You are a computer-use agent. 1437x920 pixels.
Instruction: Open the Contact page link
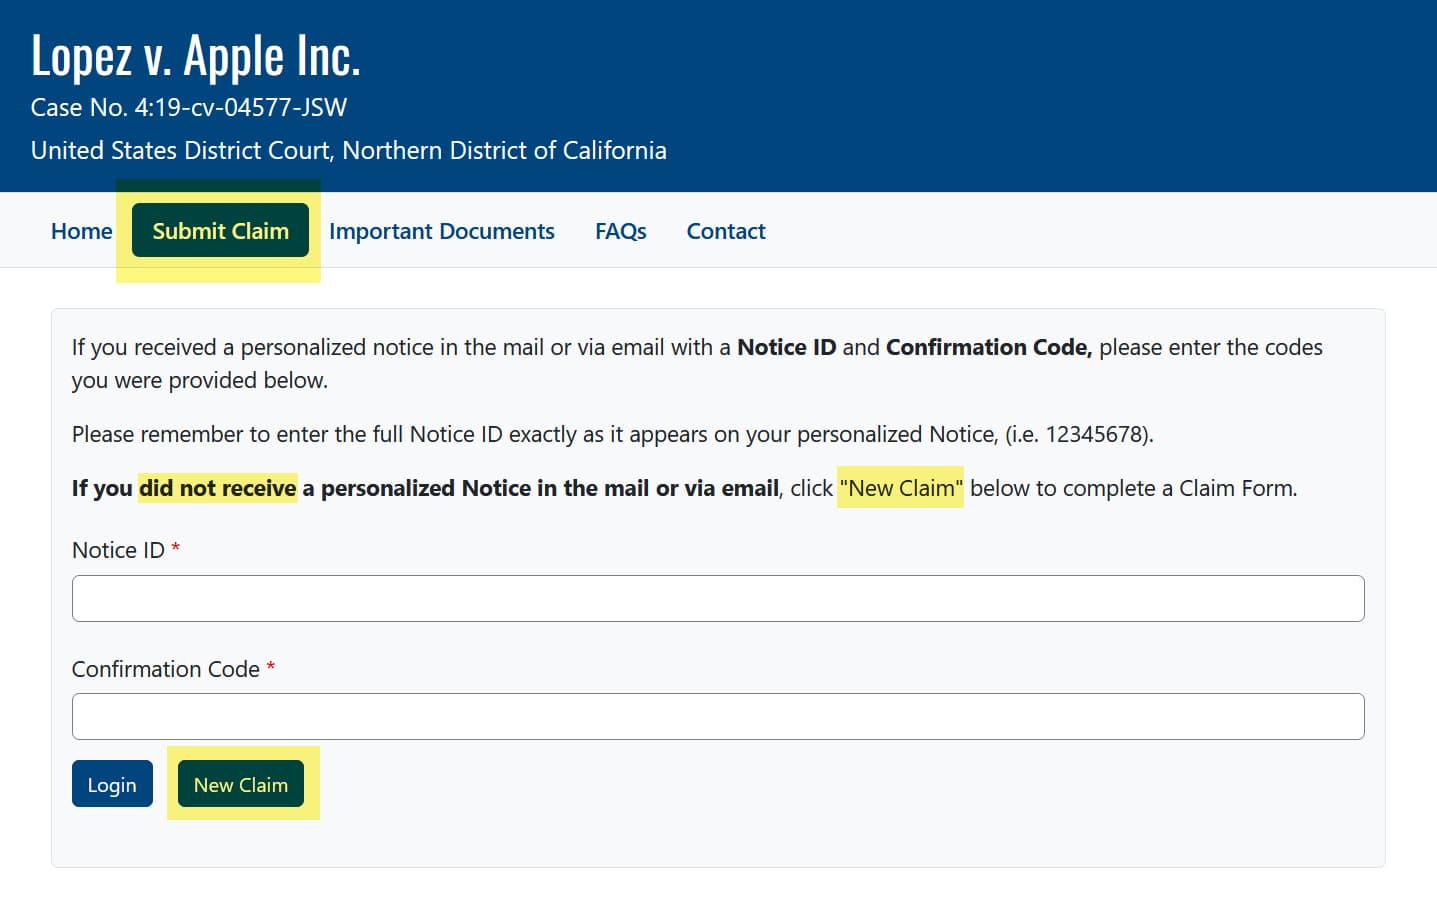[x=725, y=231]
